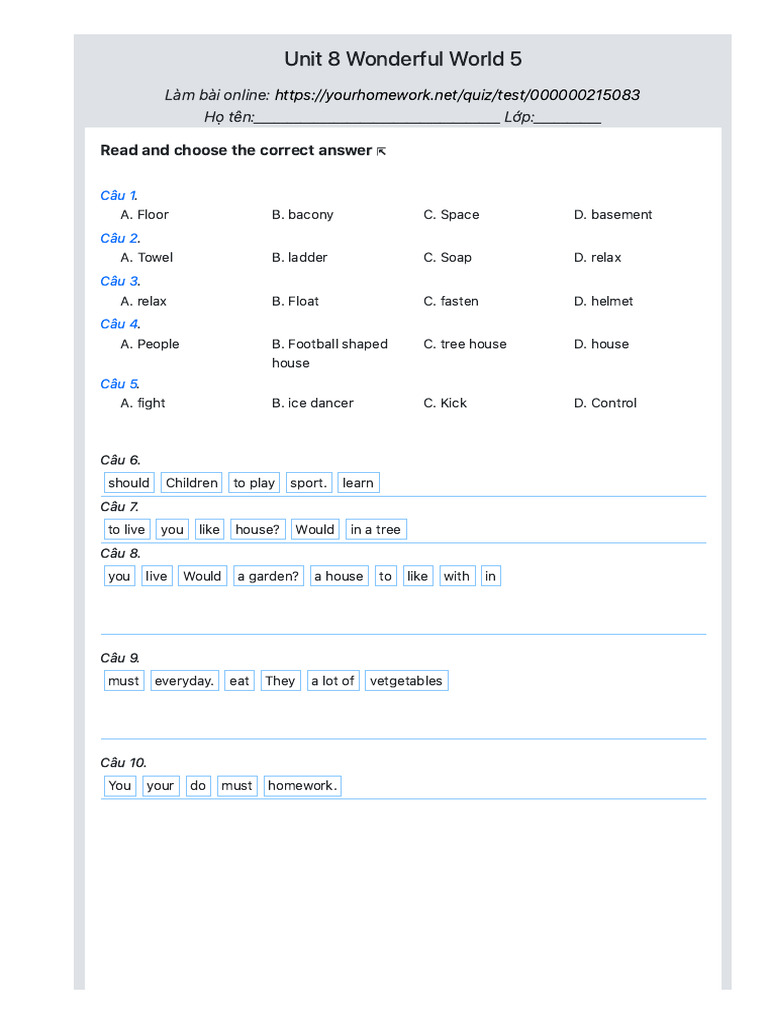Image resolution: width=768 pixels, height=1024 pixels.
Task: Pick the 'homework.' word tile in Câu 10
Action: tap(302, 786)
